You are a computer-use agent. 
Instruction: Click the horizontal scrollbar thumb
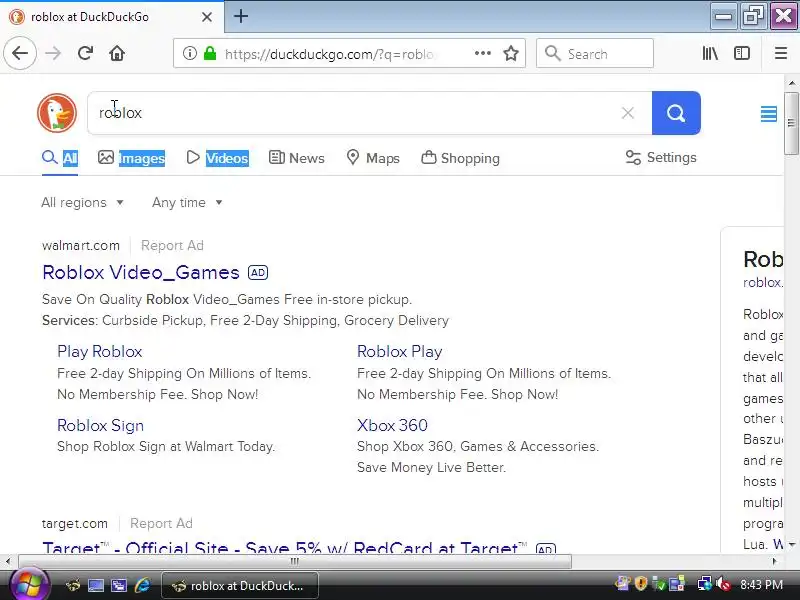pyautogui.click(x=295, y=561)
